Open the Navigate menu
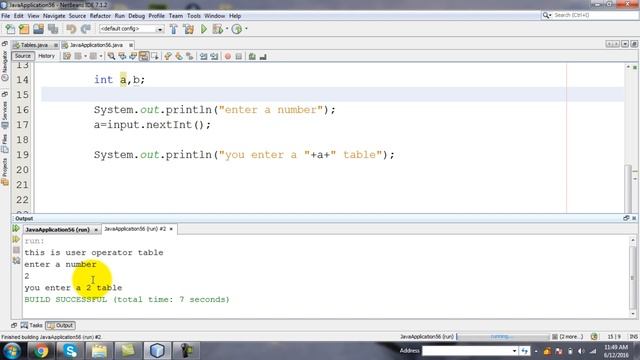The image size is (640, 360). pos(54,16)
